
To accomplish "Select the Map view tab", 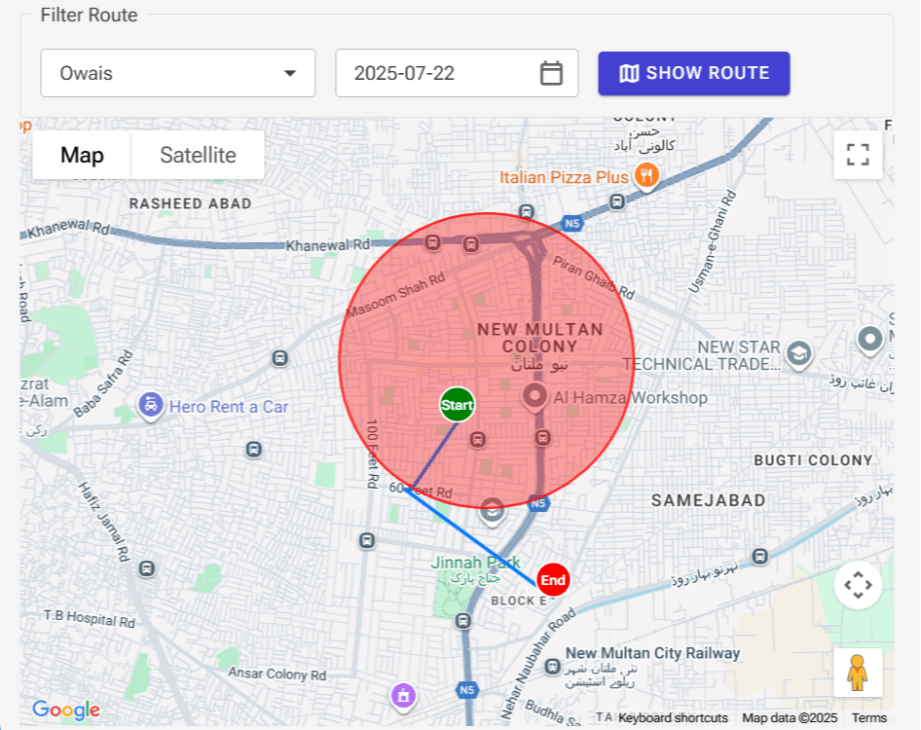I will point(82,155).
